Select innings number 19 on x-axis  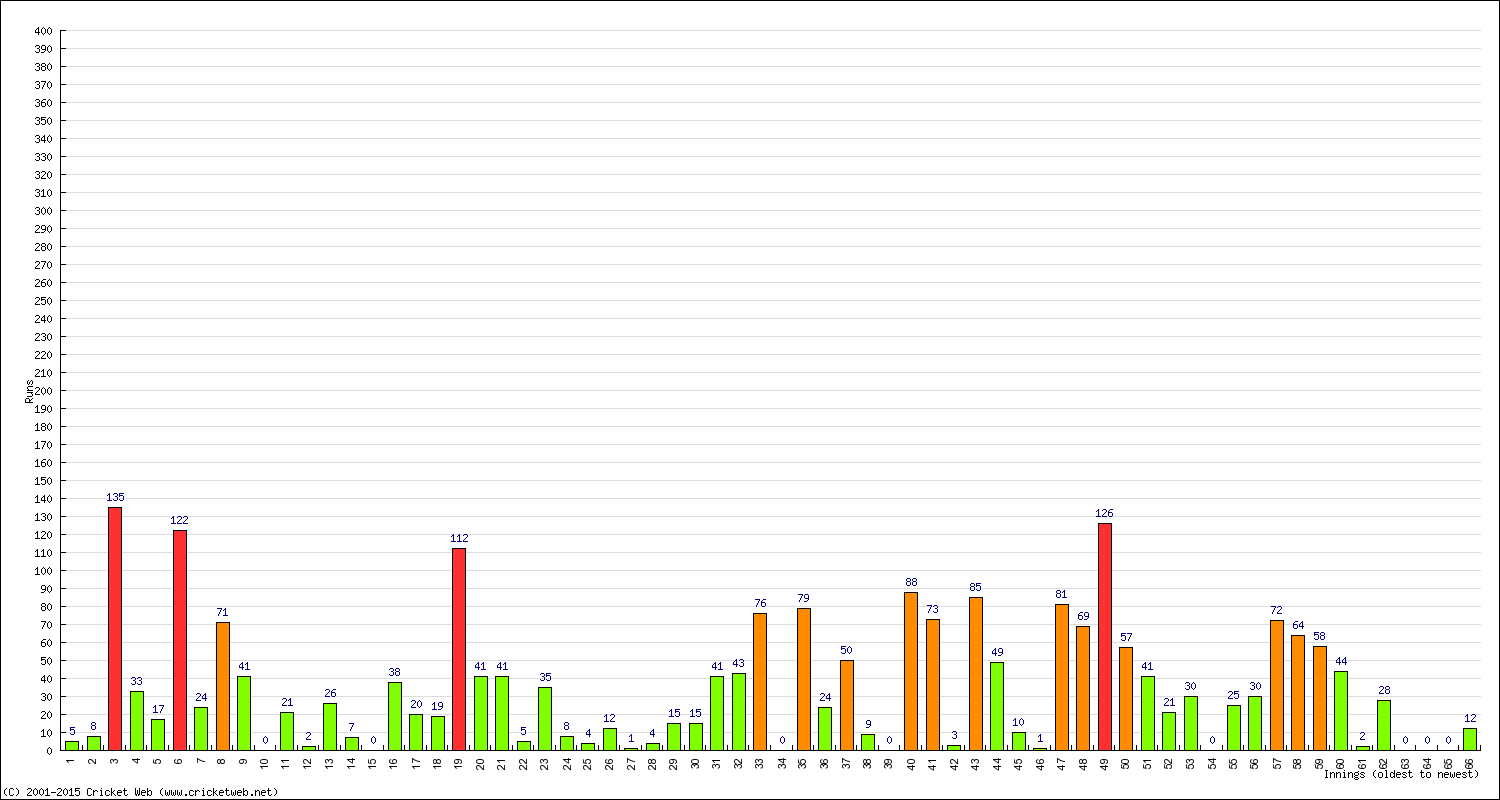tap(460, 762)
